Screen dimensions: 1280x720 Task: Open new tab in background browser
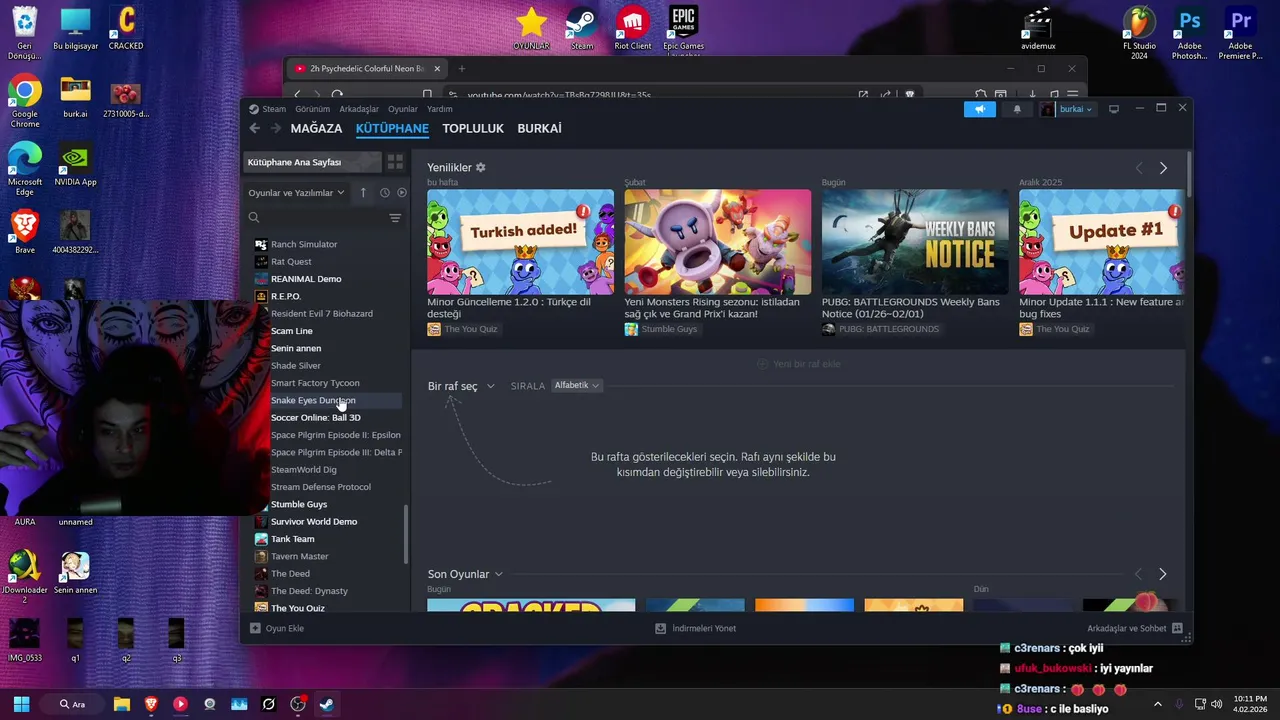[462, 69]
